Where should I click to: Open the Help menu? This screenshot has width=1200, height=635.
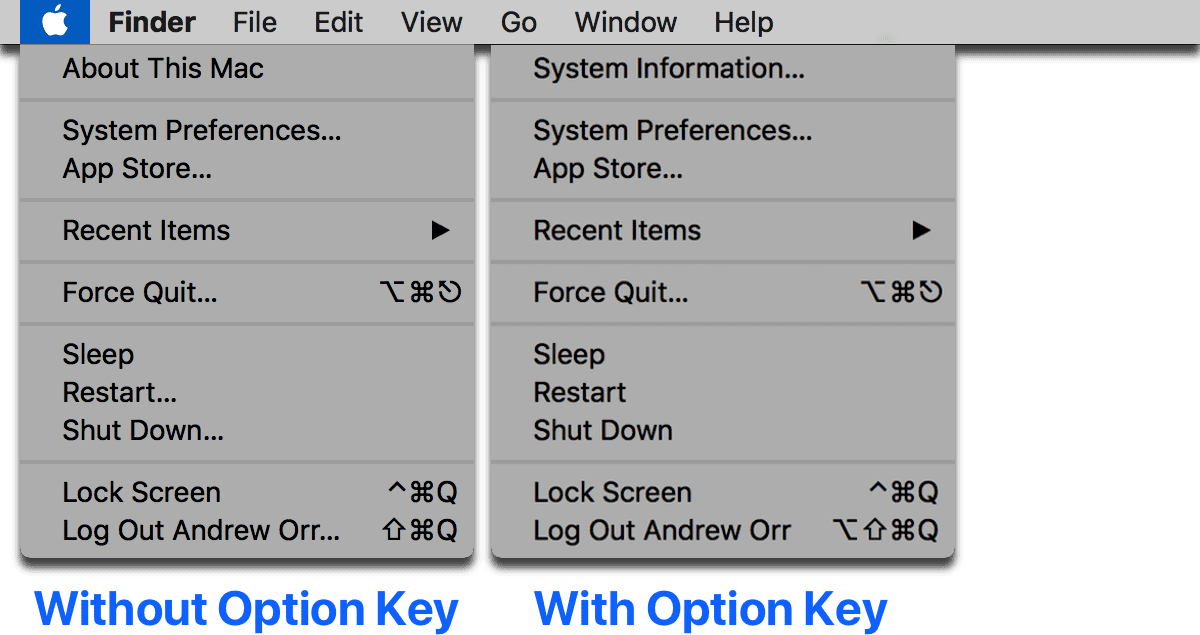(743, 22)
